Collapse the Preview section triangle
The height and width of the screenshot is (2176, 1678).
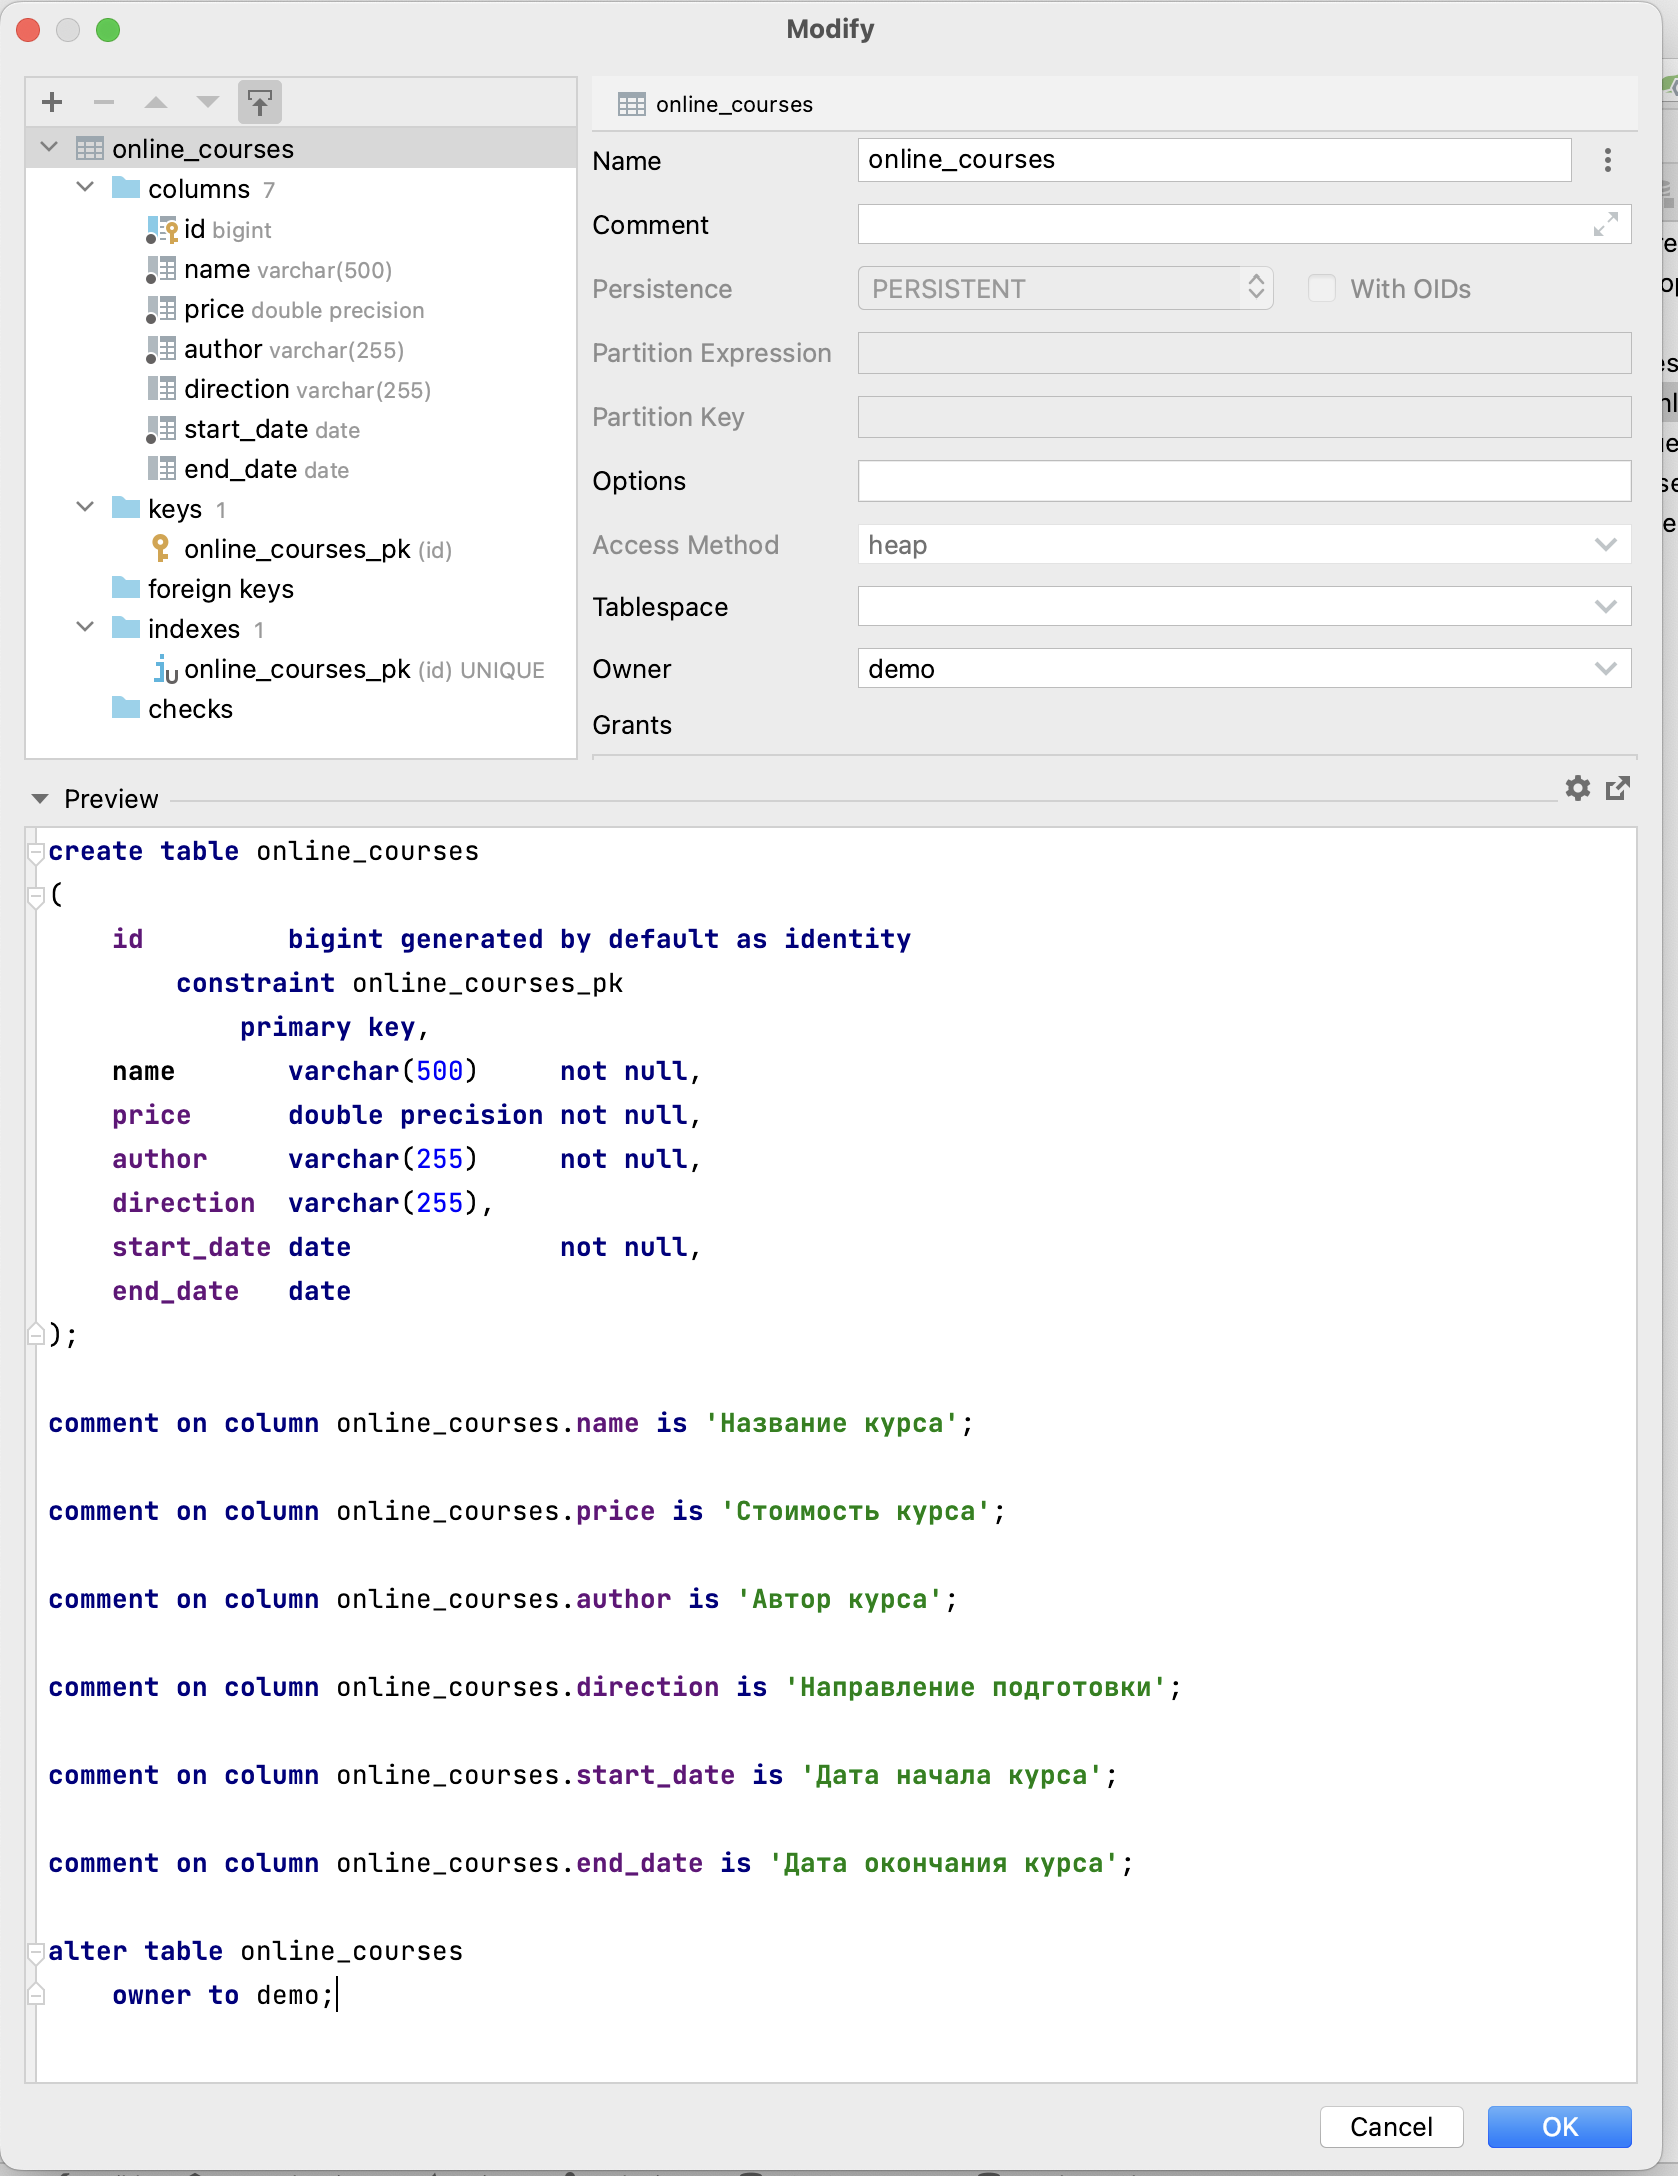(x=40, y=799)
